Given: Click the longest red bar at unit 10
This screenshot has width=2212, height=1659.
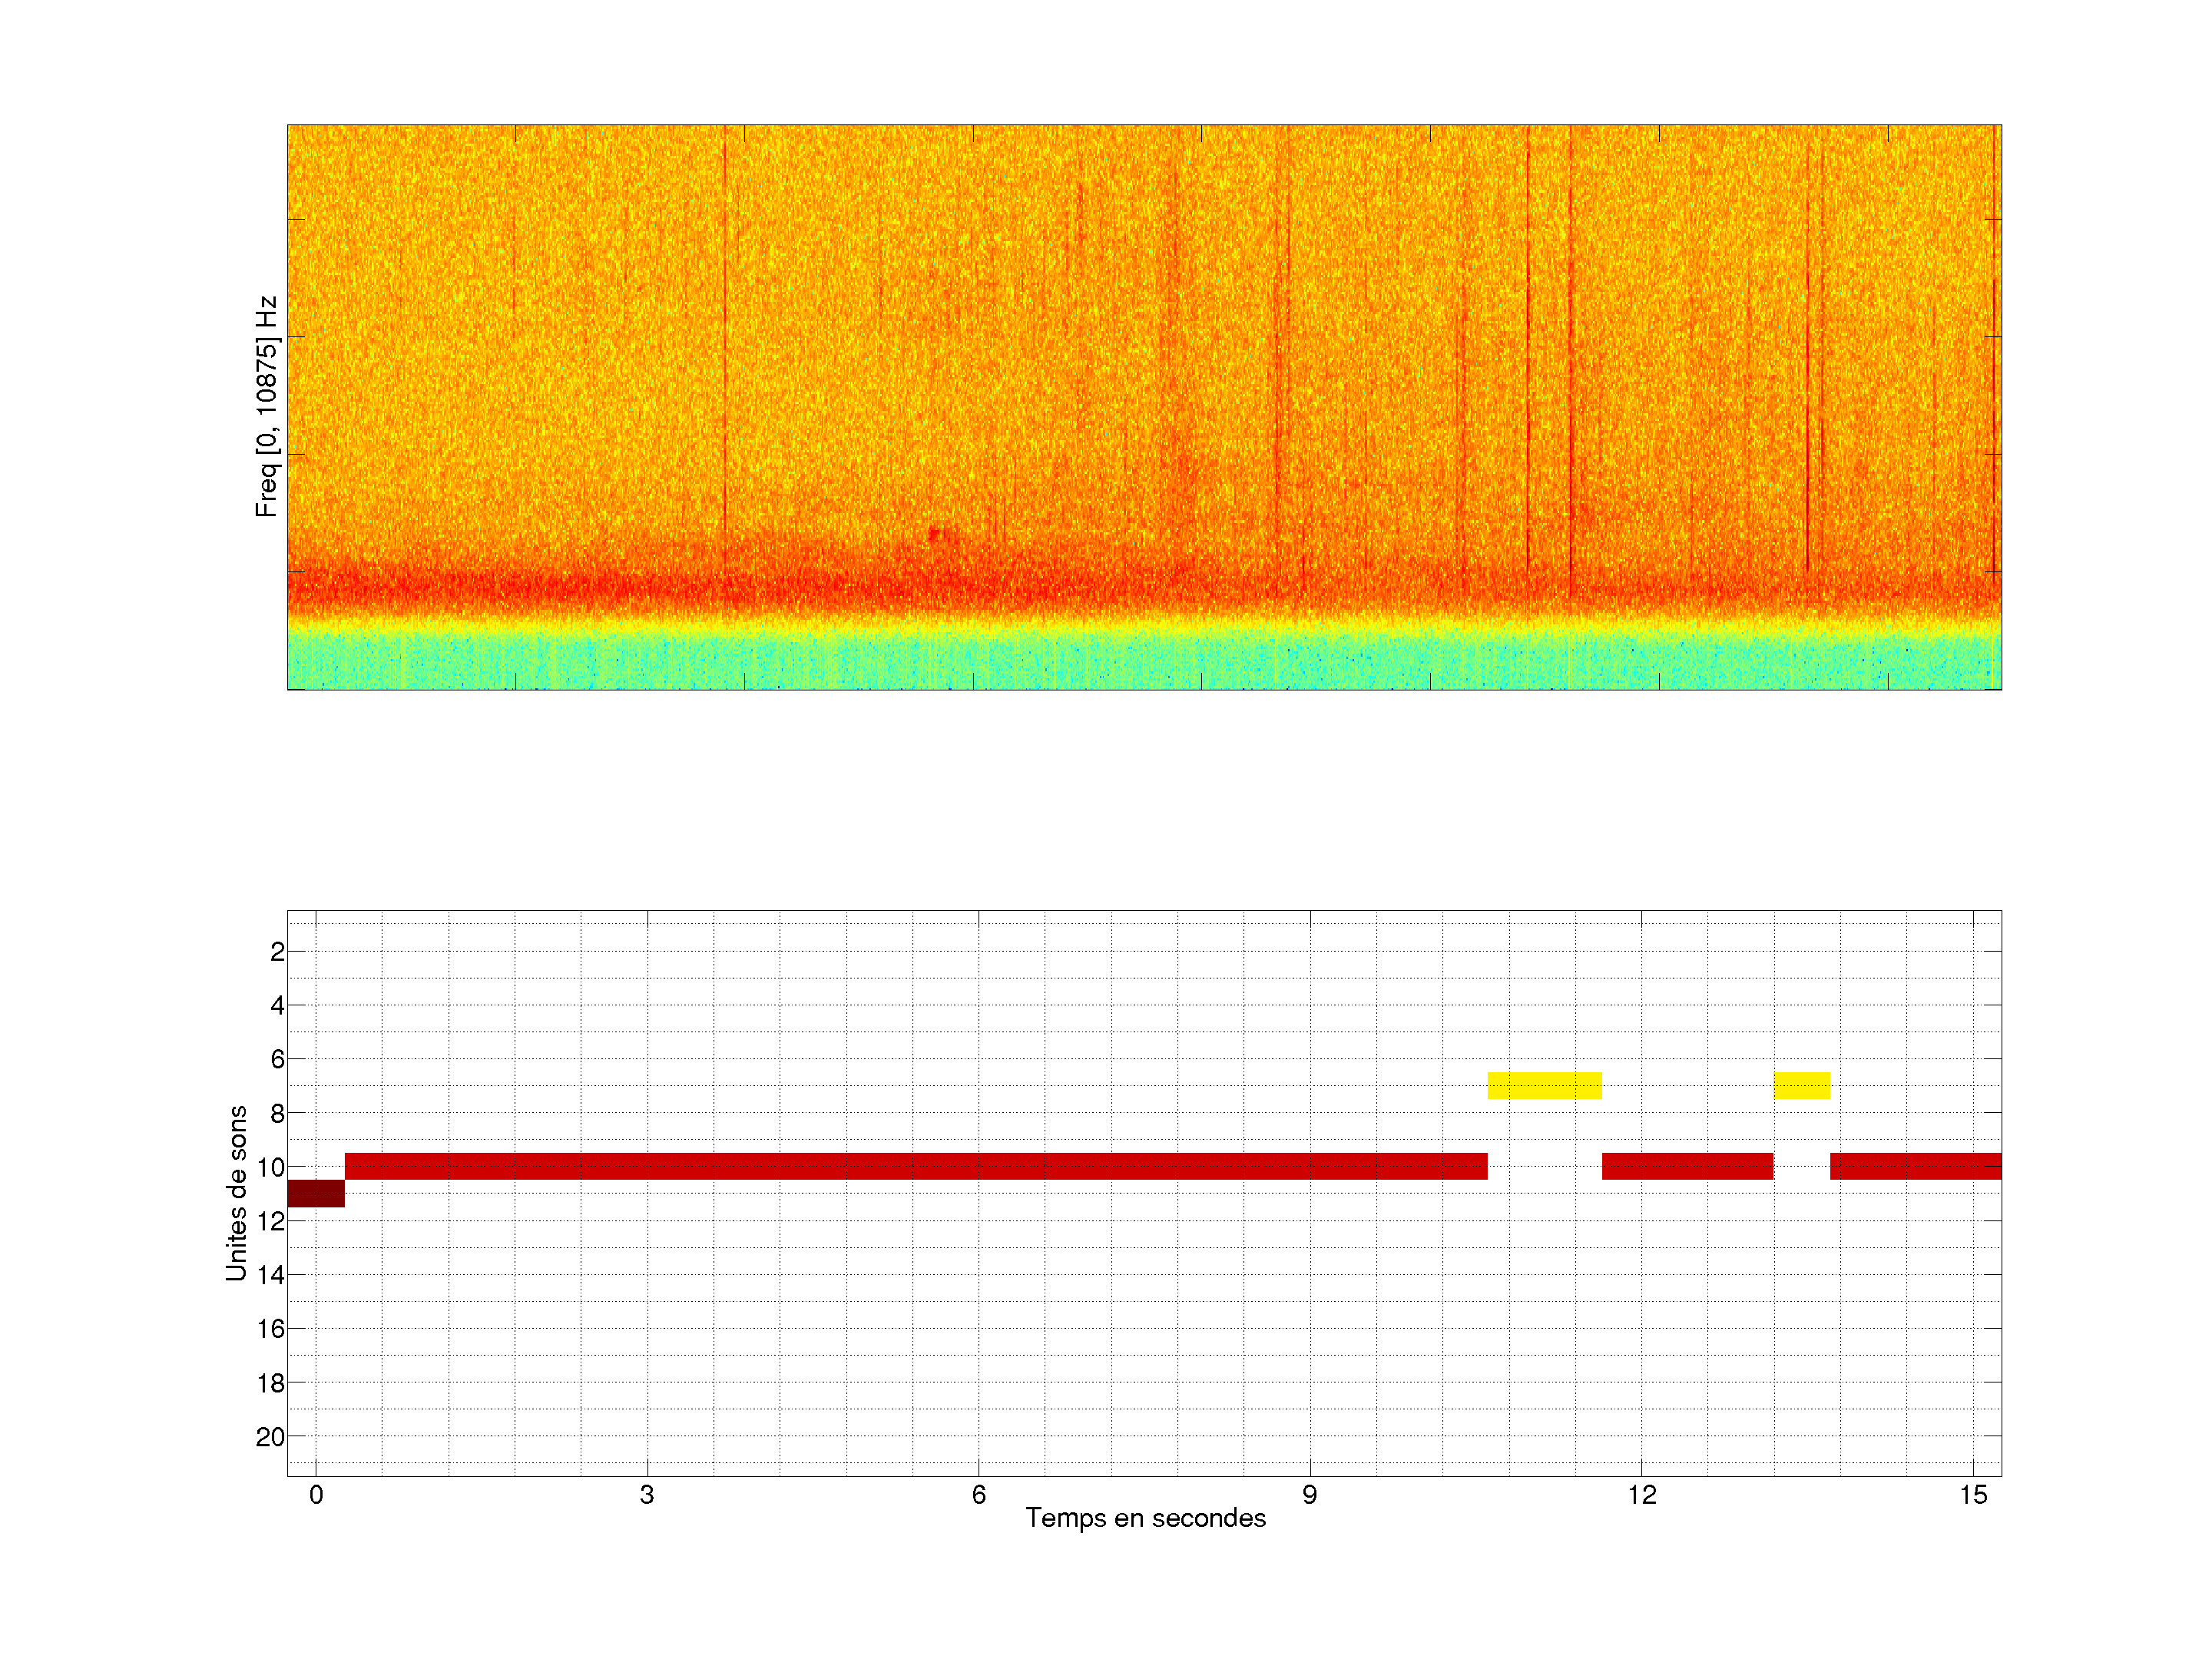Looking at the screenshot, I should [915, 1166].
